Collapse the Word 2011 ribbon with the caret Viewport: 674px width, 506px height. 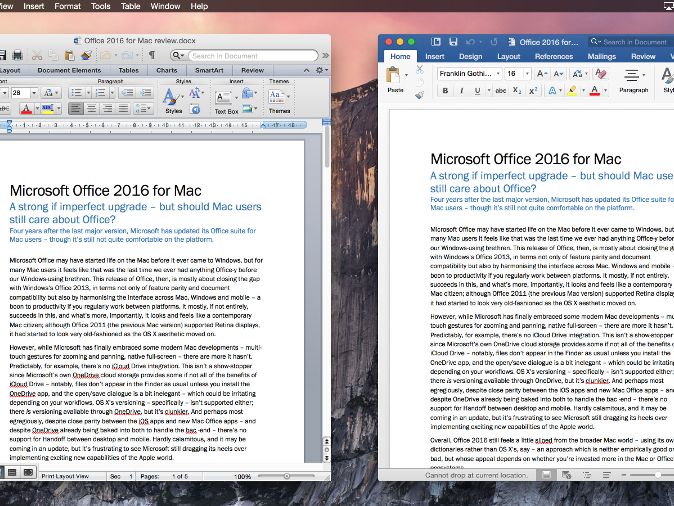(x=306, y=70)
